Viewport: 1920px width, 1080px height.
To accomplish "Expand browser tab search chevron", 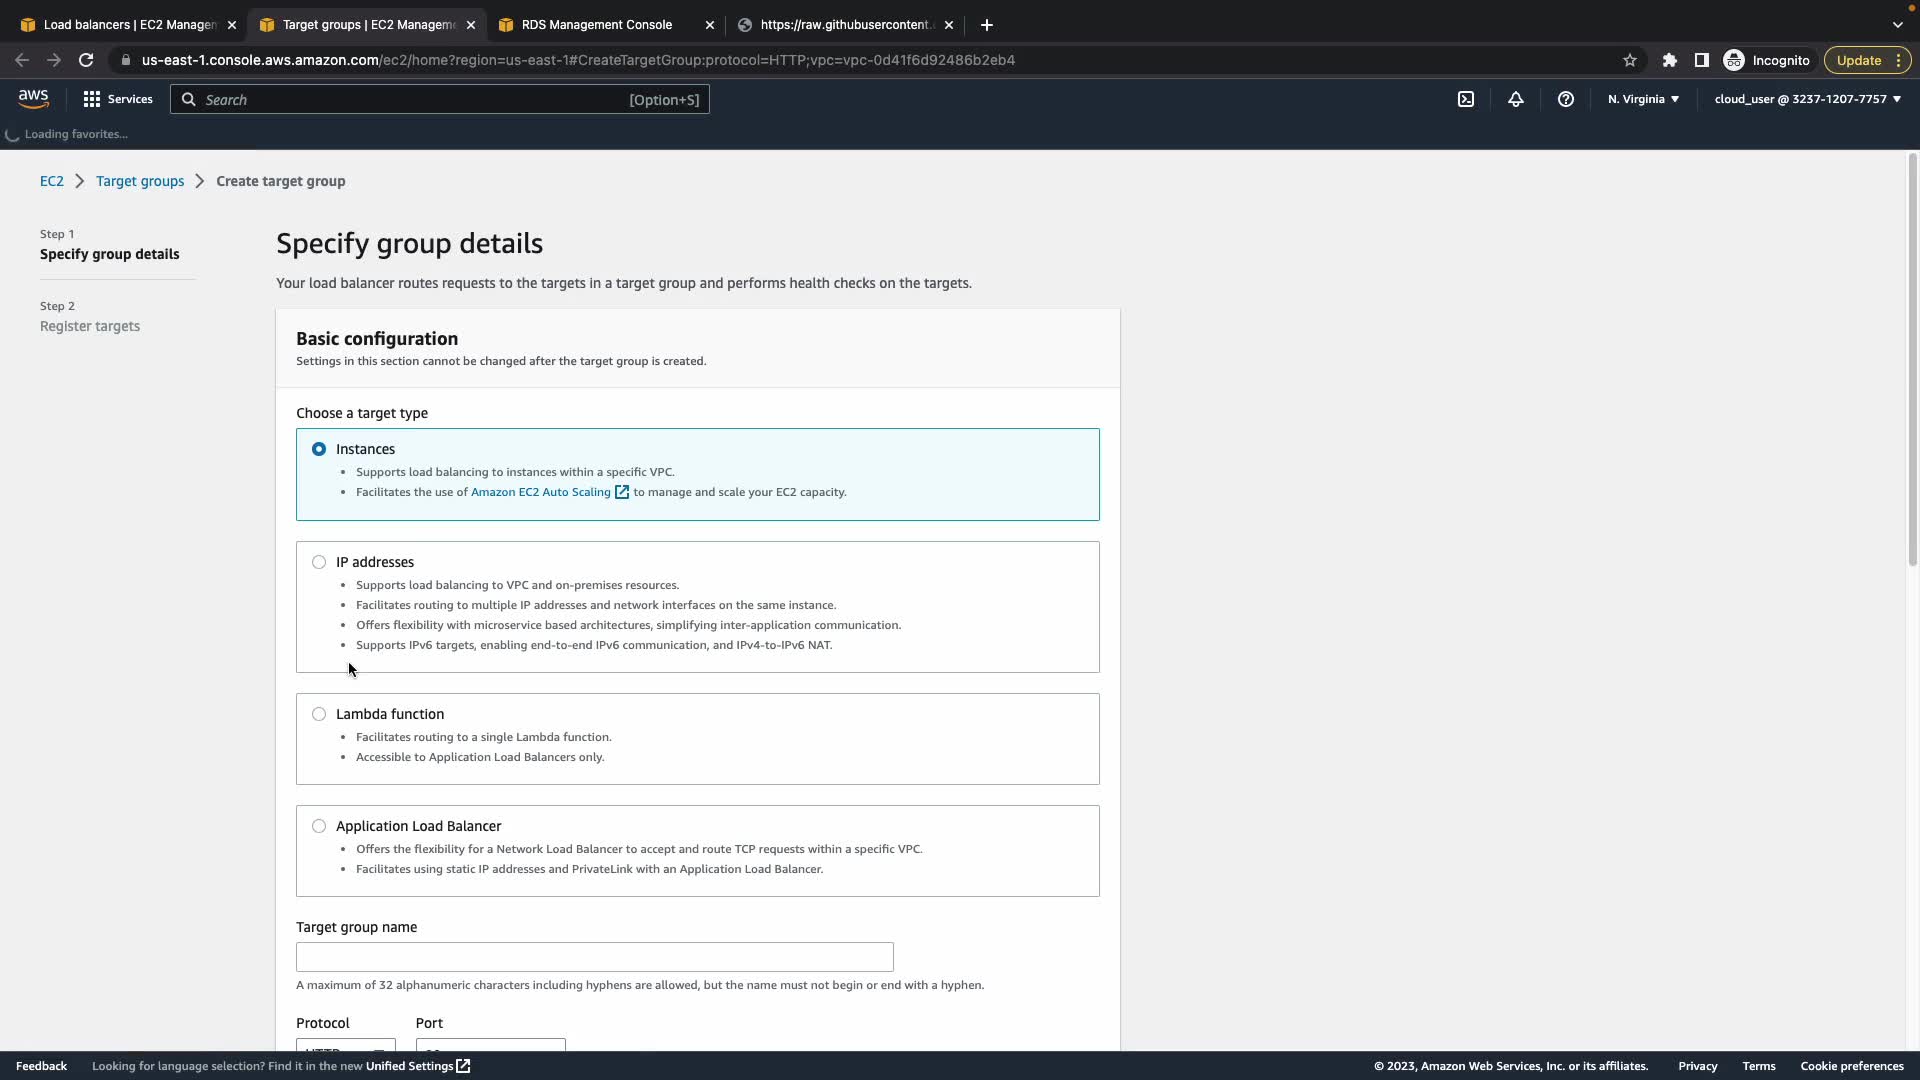I will (x=1897, y=24).
